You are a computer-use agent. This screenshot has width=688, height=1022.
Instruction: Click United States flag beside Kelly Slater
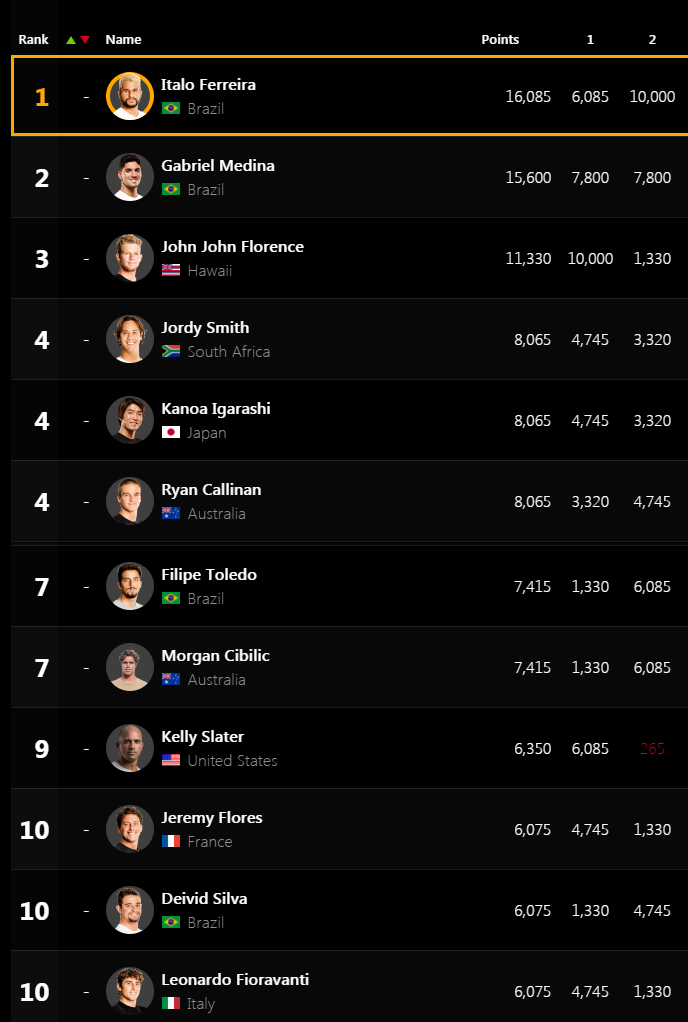click(171, 761)
